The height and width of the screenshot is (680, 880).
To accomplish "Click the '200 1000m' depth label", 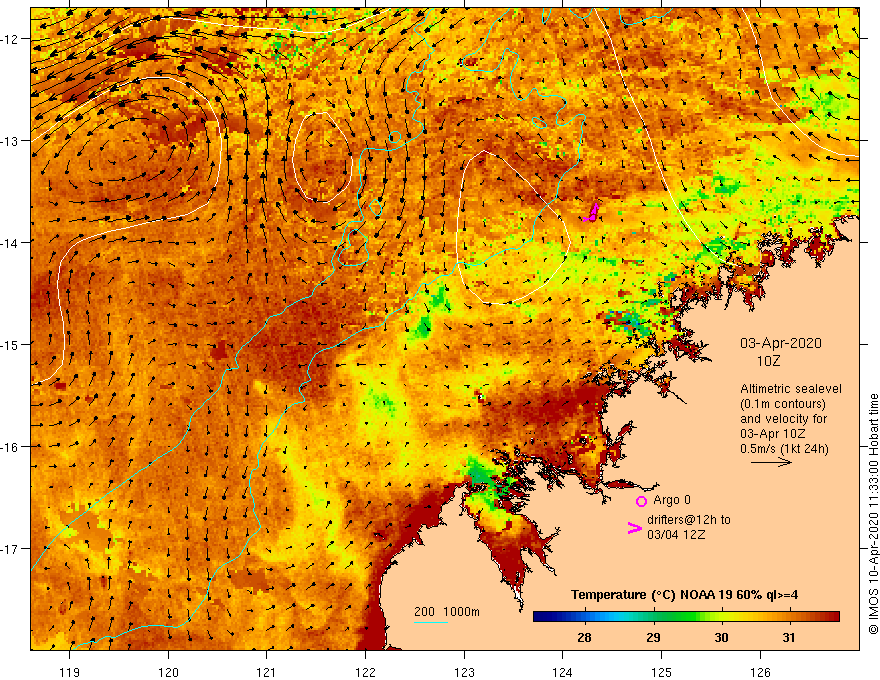I will point(447,612).
